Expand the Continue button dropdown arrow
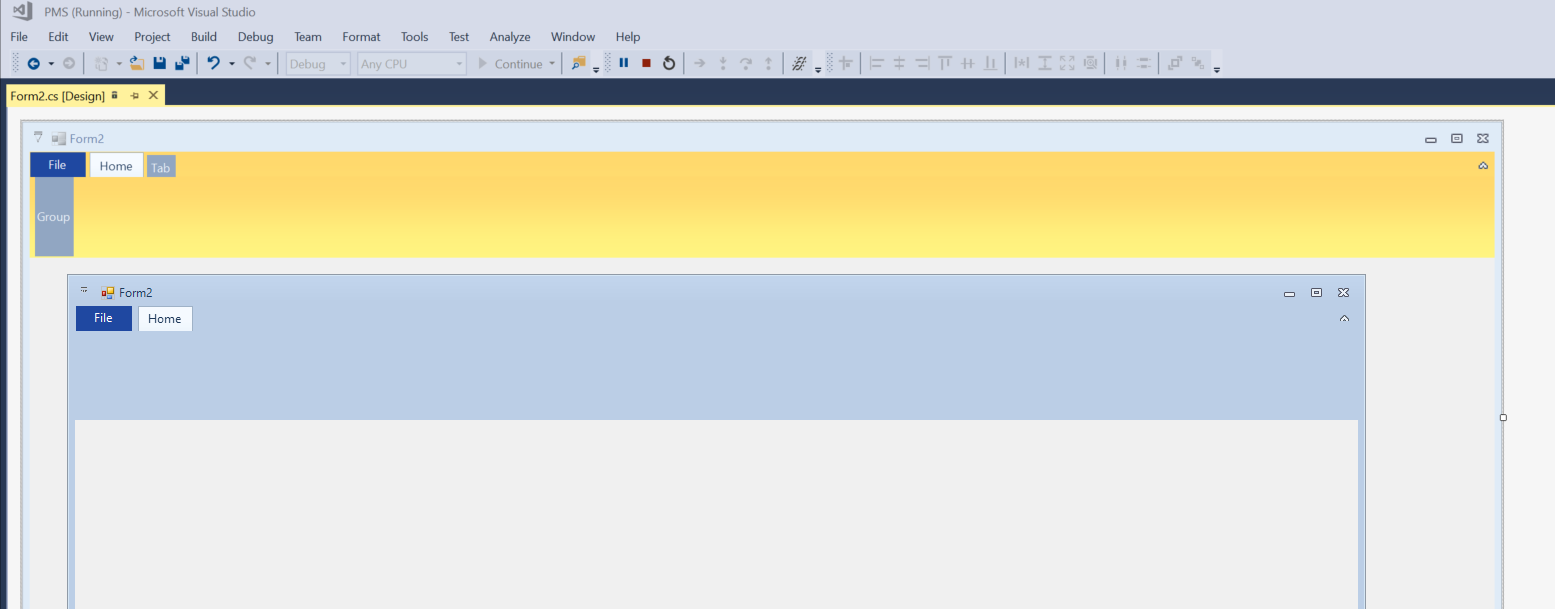The height and width of the screenshot is (609, 1555). (x=552, y=64)
